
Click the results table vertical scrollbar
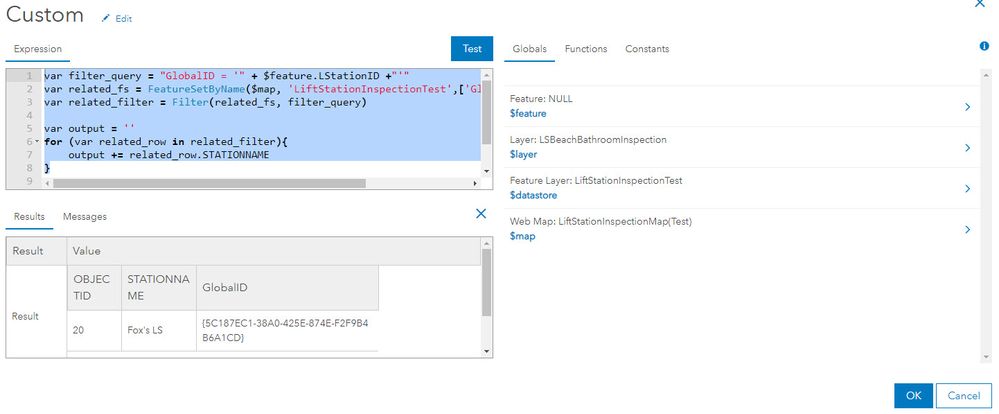pyautogui.click(x=486, y=280)
